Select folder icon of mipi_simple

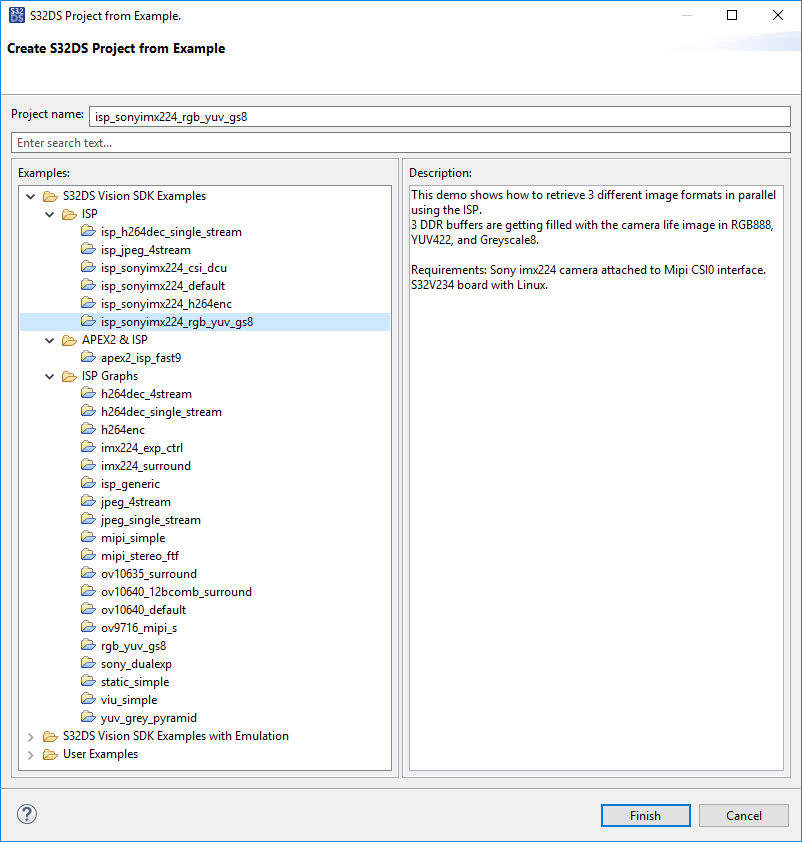pyautogui.click(x=88, y=538)
